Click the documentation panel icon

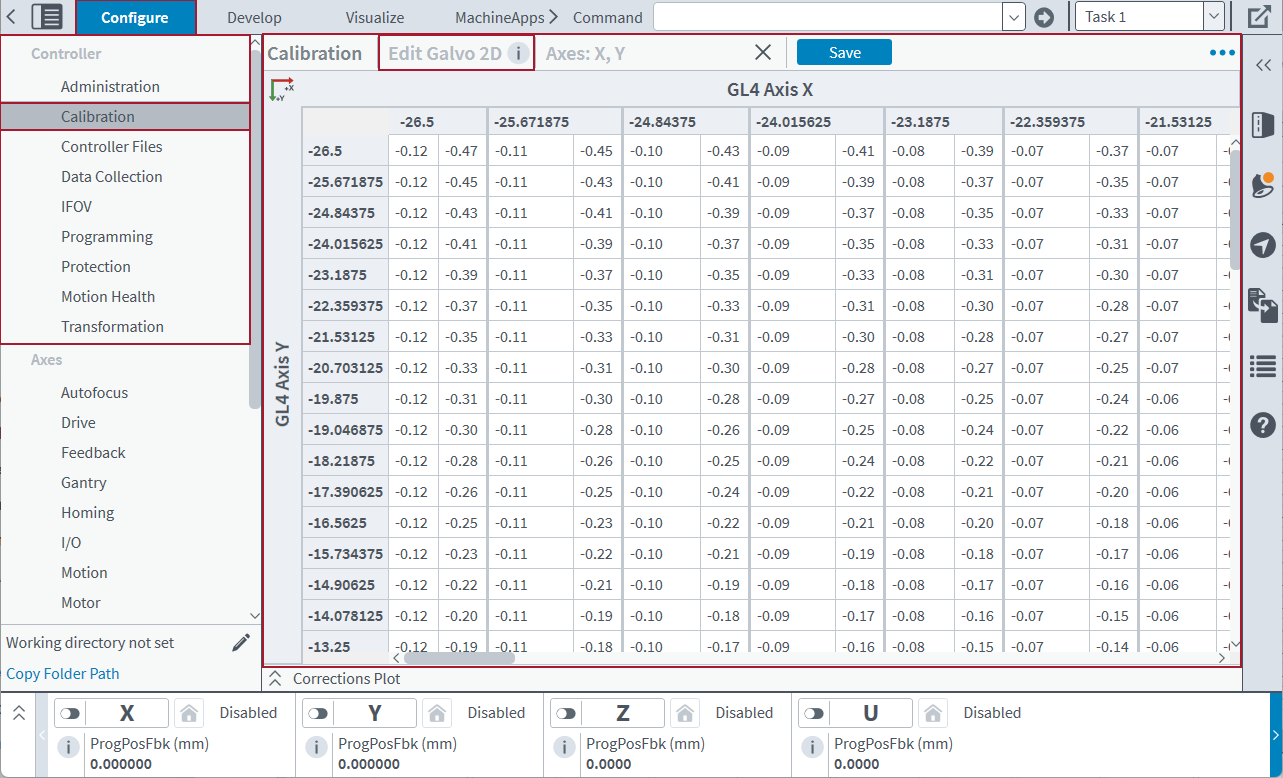(x=1263, y=125)
